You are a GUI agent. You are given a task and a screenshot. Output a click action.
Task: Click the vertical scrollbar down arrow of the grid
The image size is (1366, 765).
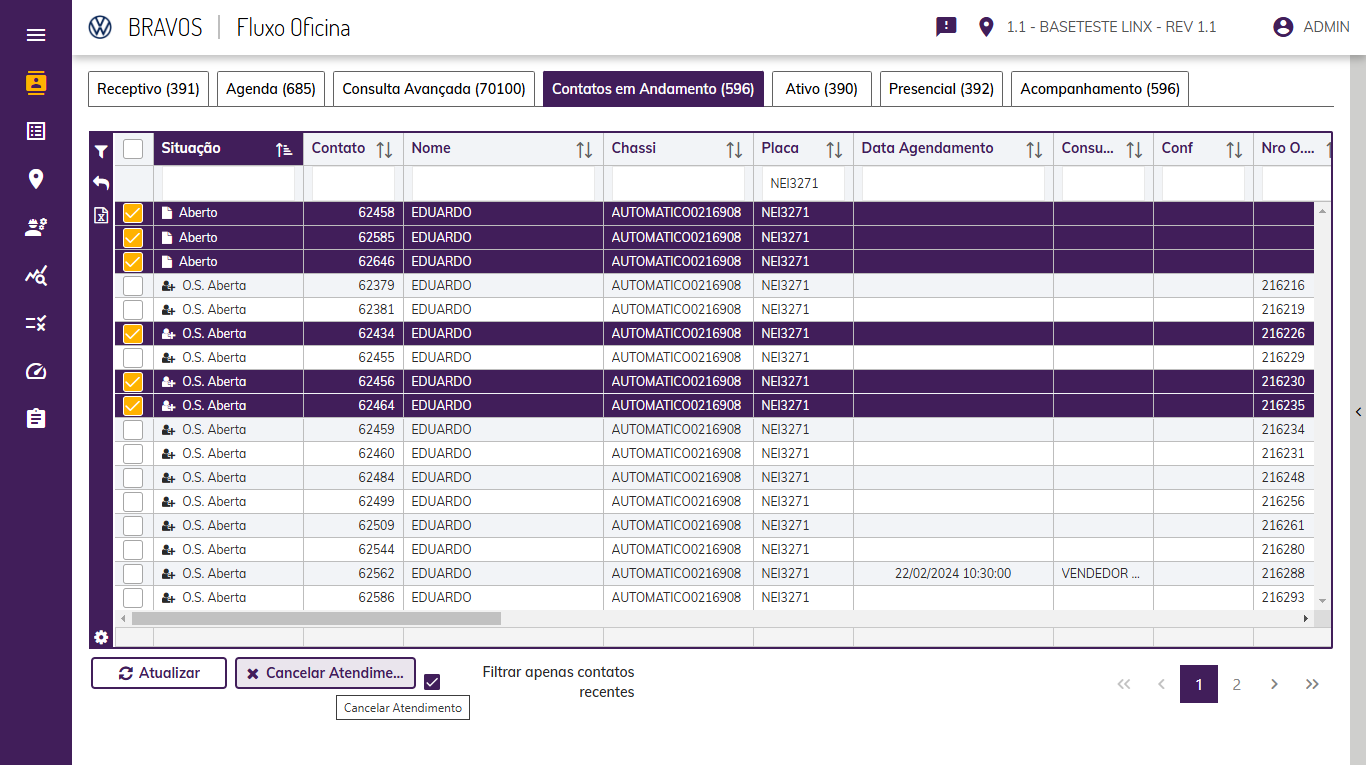click(x=1323, y=600)
